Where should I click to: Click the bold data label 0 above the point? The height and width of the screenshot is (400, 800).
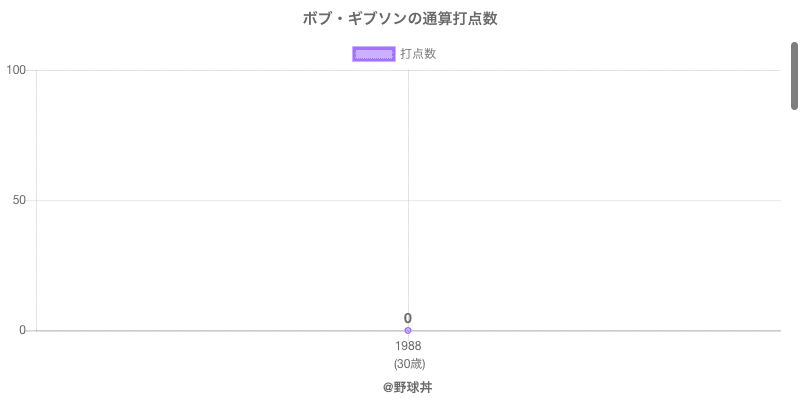[x=408, y=318]
